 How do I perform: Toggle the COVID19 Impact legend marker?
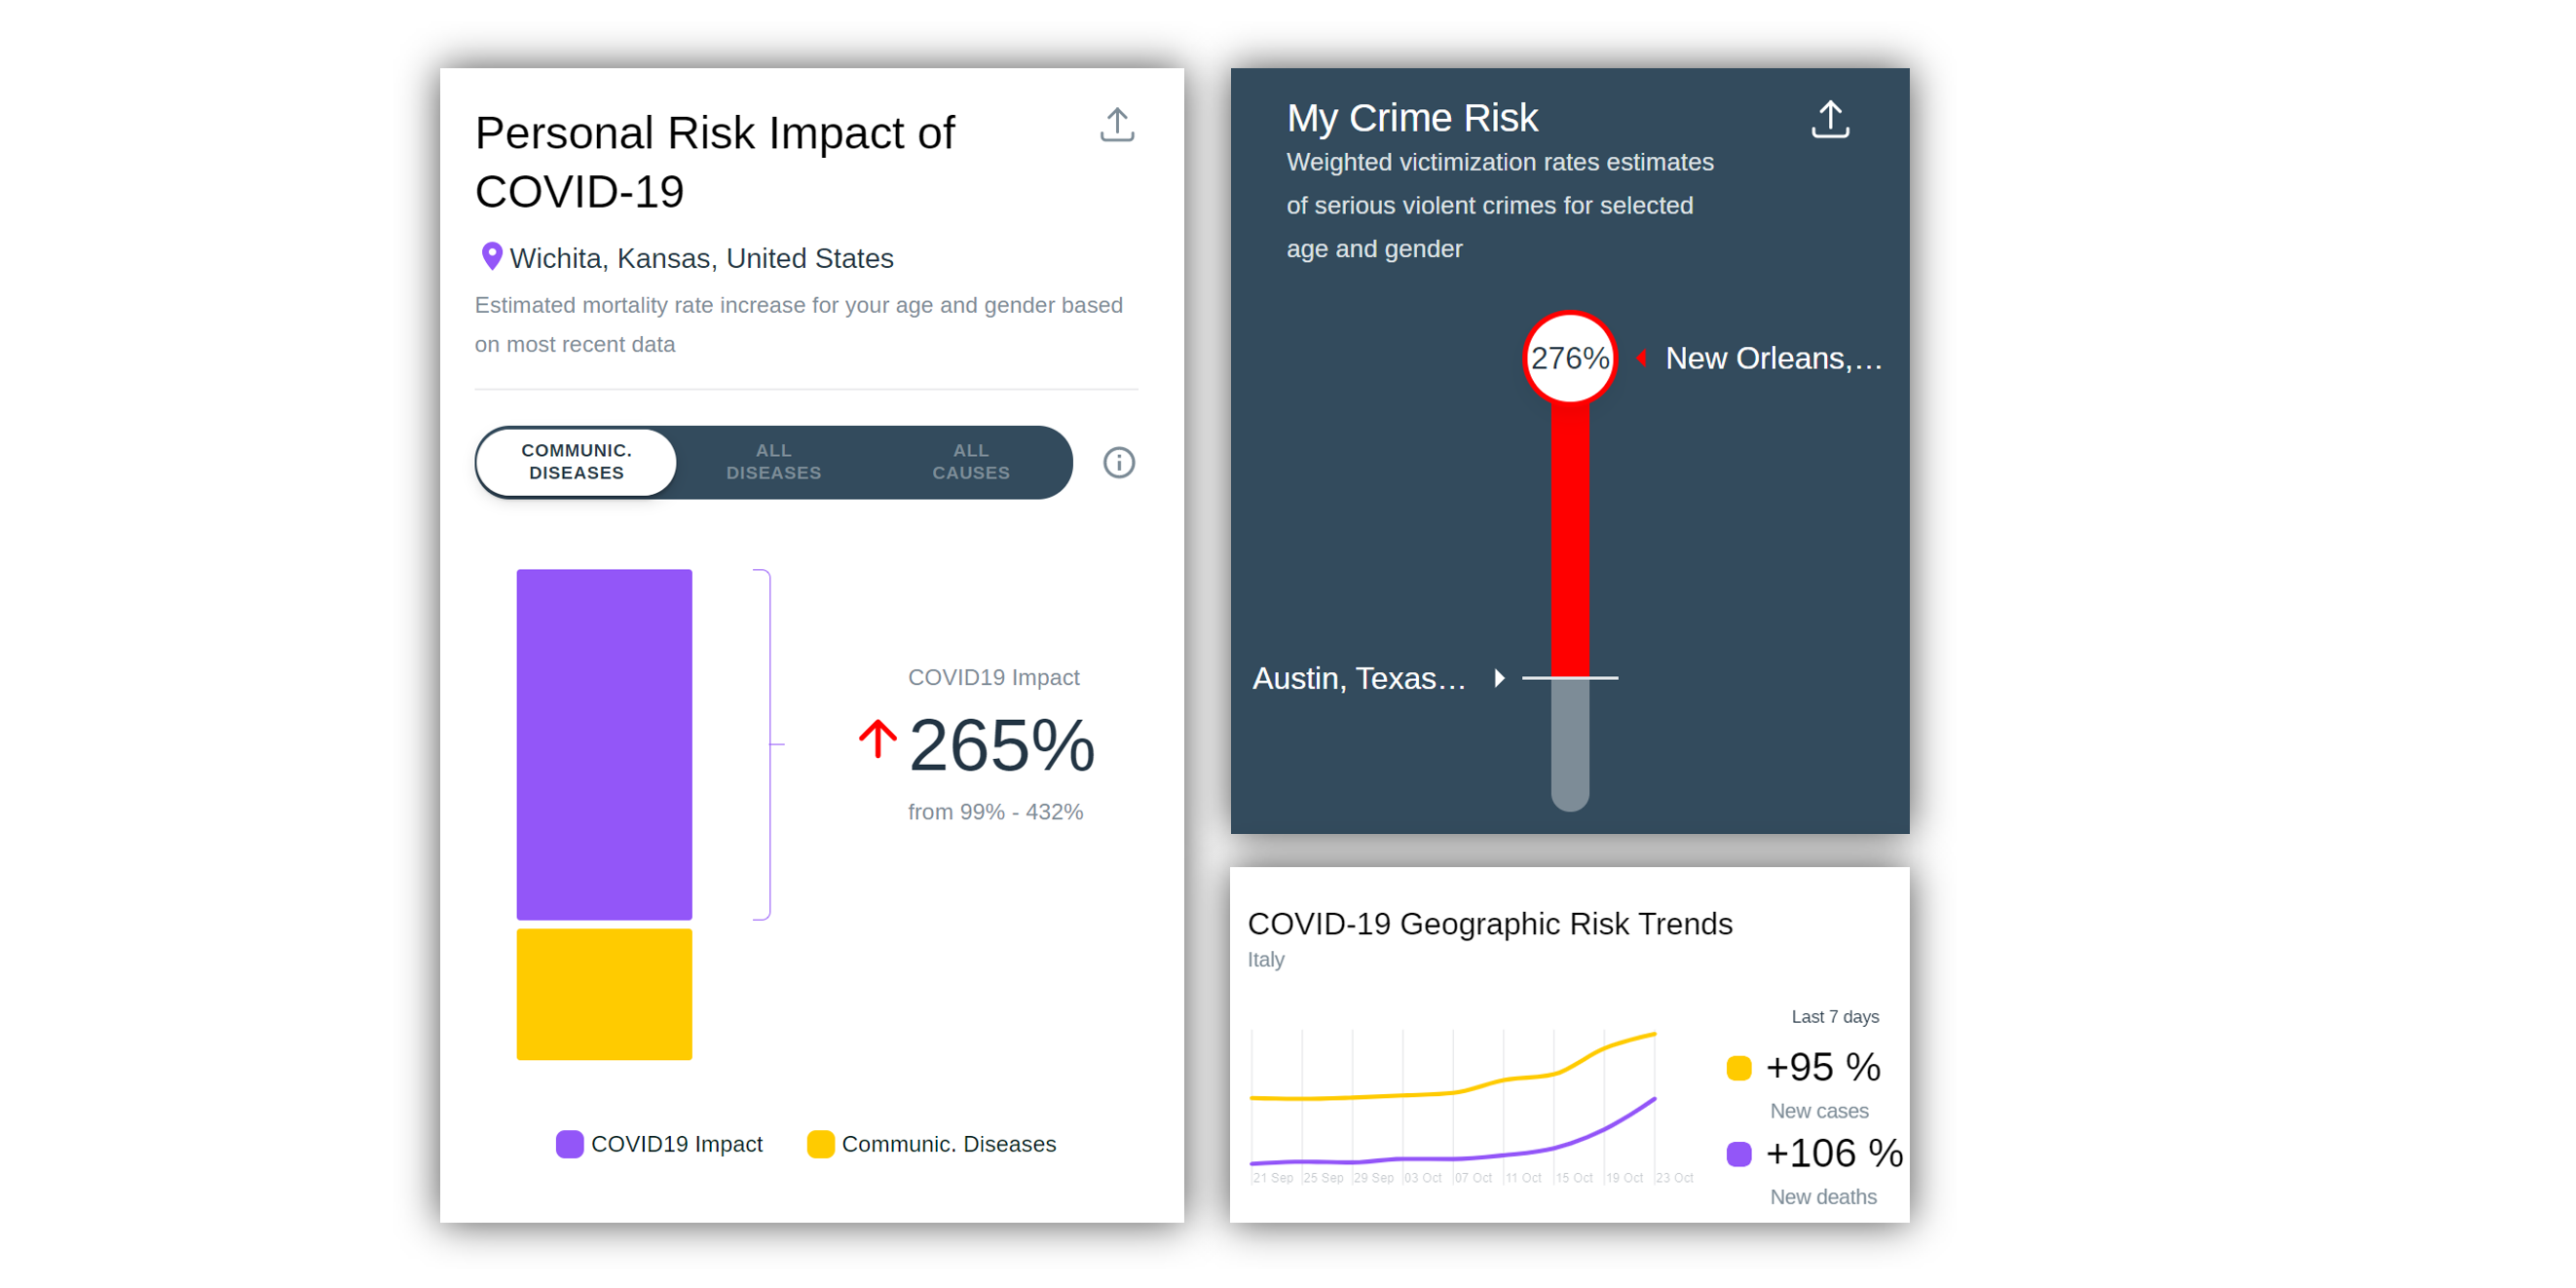(x=569, y=1143)
